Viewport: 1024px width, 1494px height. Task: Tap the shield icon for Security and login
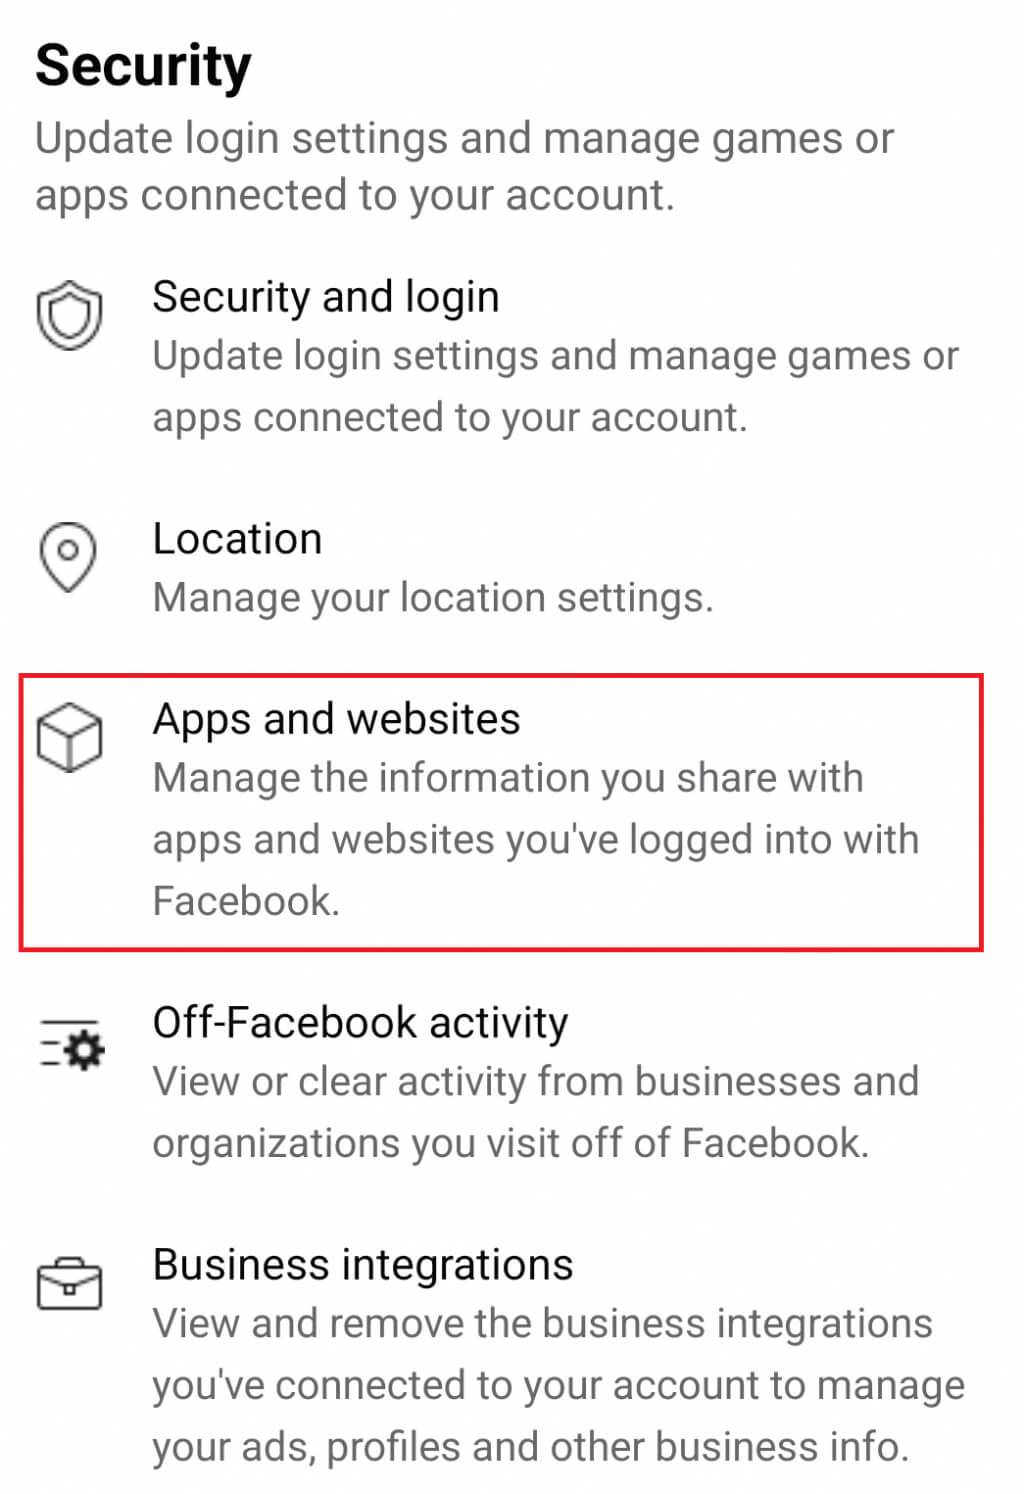point(69,315)
